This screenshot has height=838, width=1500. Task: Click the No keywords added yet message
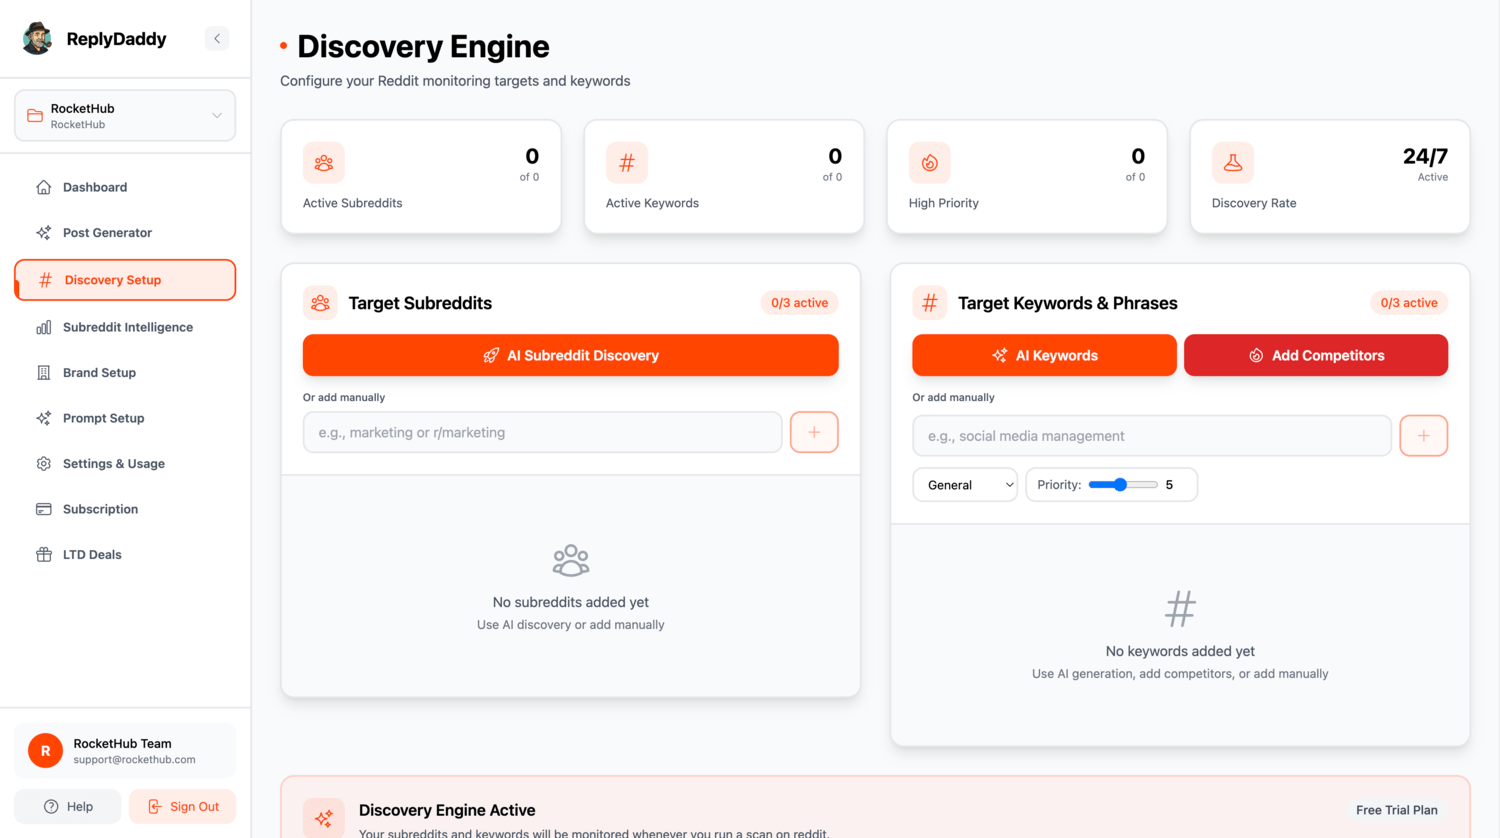pos(1180,651)
